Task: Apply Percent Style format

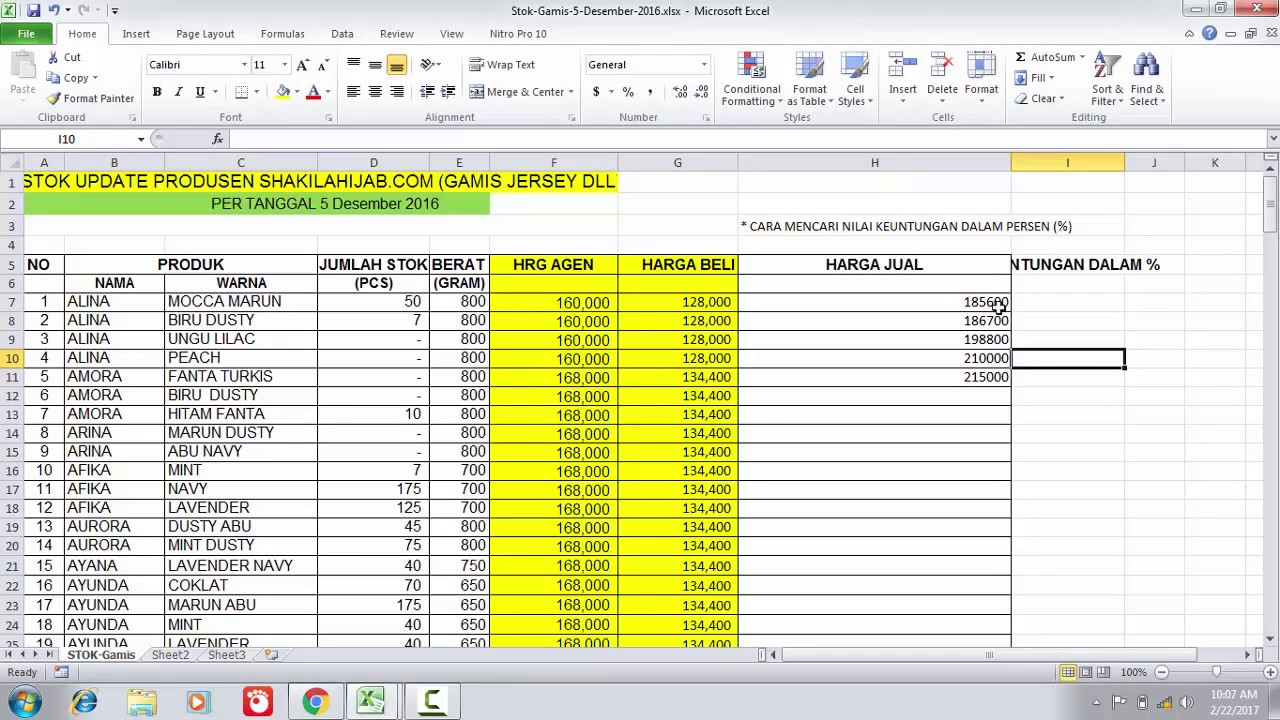Action: click(x=628, y=91)
